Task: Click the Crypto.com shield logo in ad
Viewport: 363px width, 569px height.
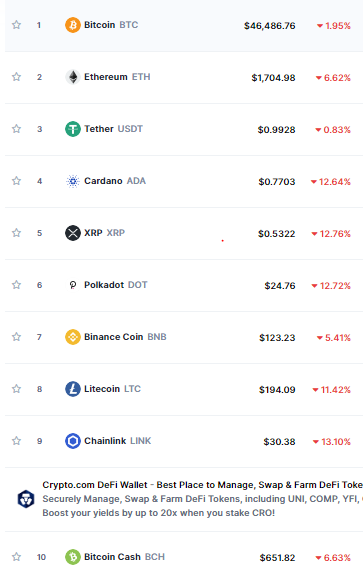Action: tap(26, 499)
